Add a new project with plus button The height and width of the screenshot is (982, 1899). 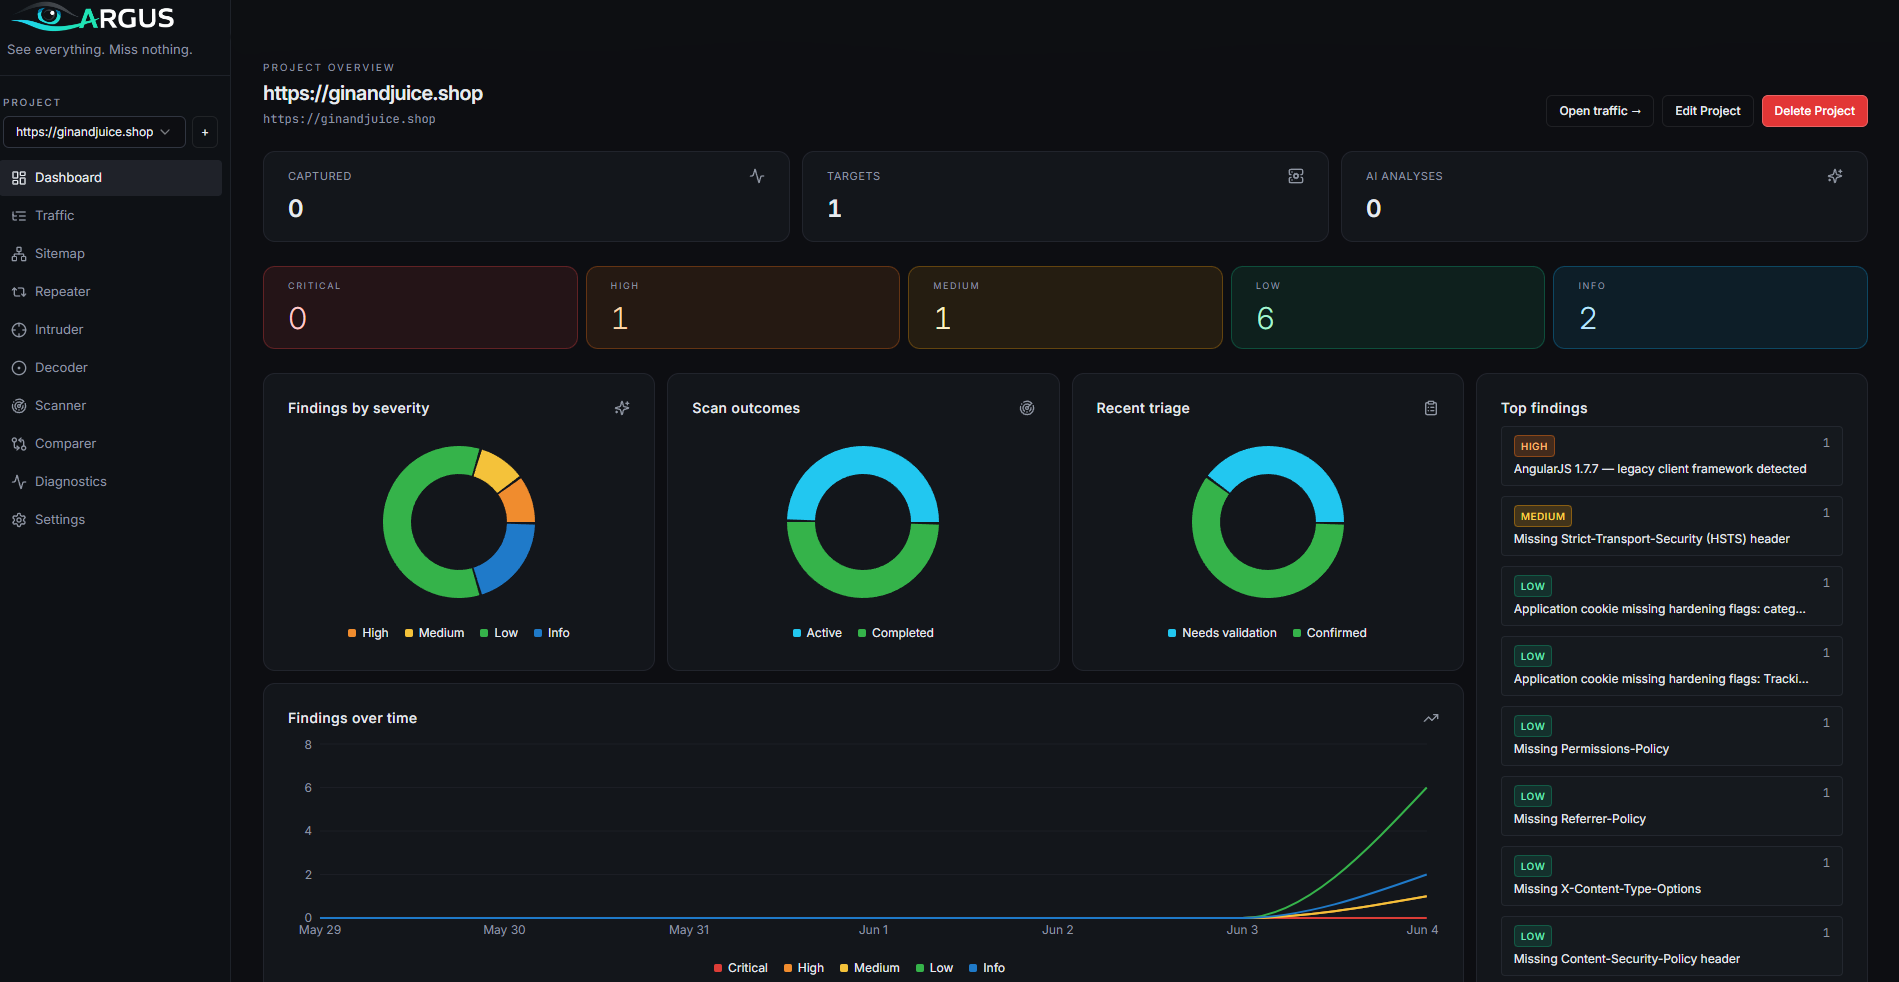pyautogui.click(x=205, y=132)
